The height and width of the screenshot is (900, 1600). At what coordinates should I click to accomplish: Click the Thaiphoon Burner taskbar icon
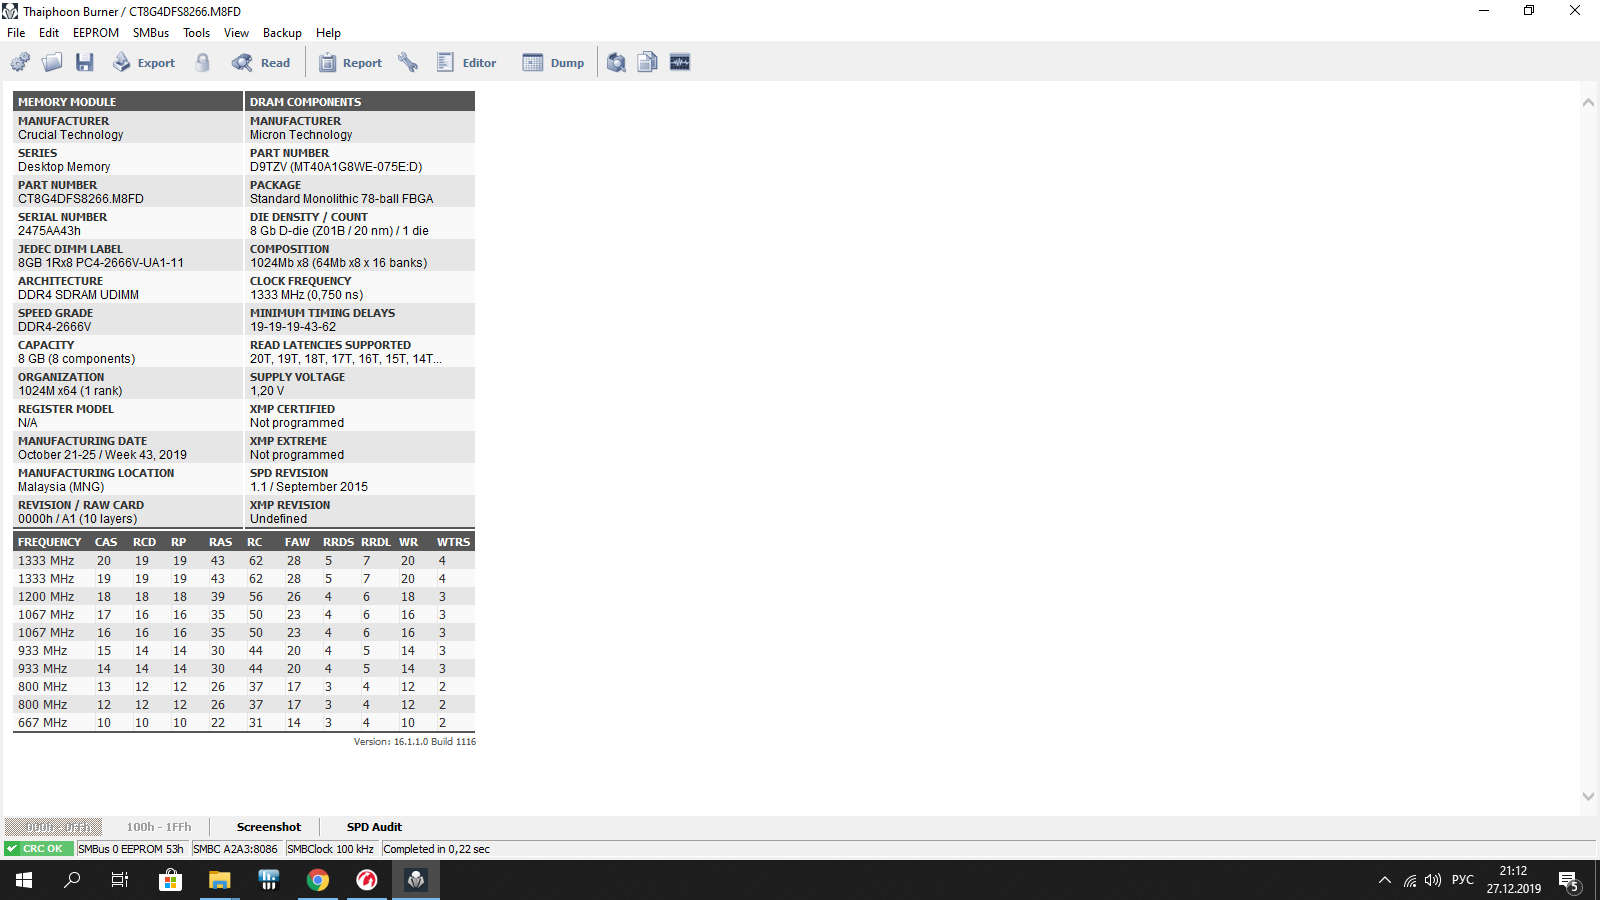[415, 880]
